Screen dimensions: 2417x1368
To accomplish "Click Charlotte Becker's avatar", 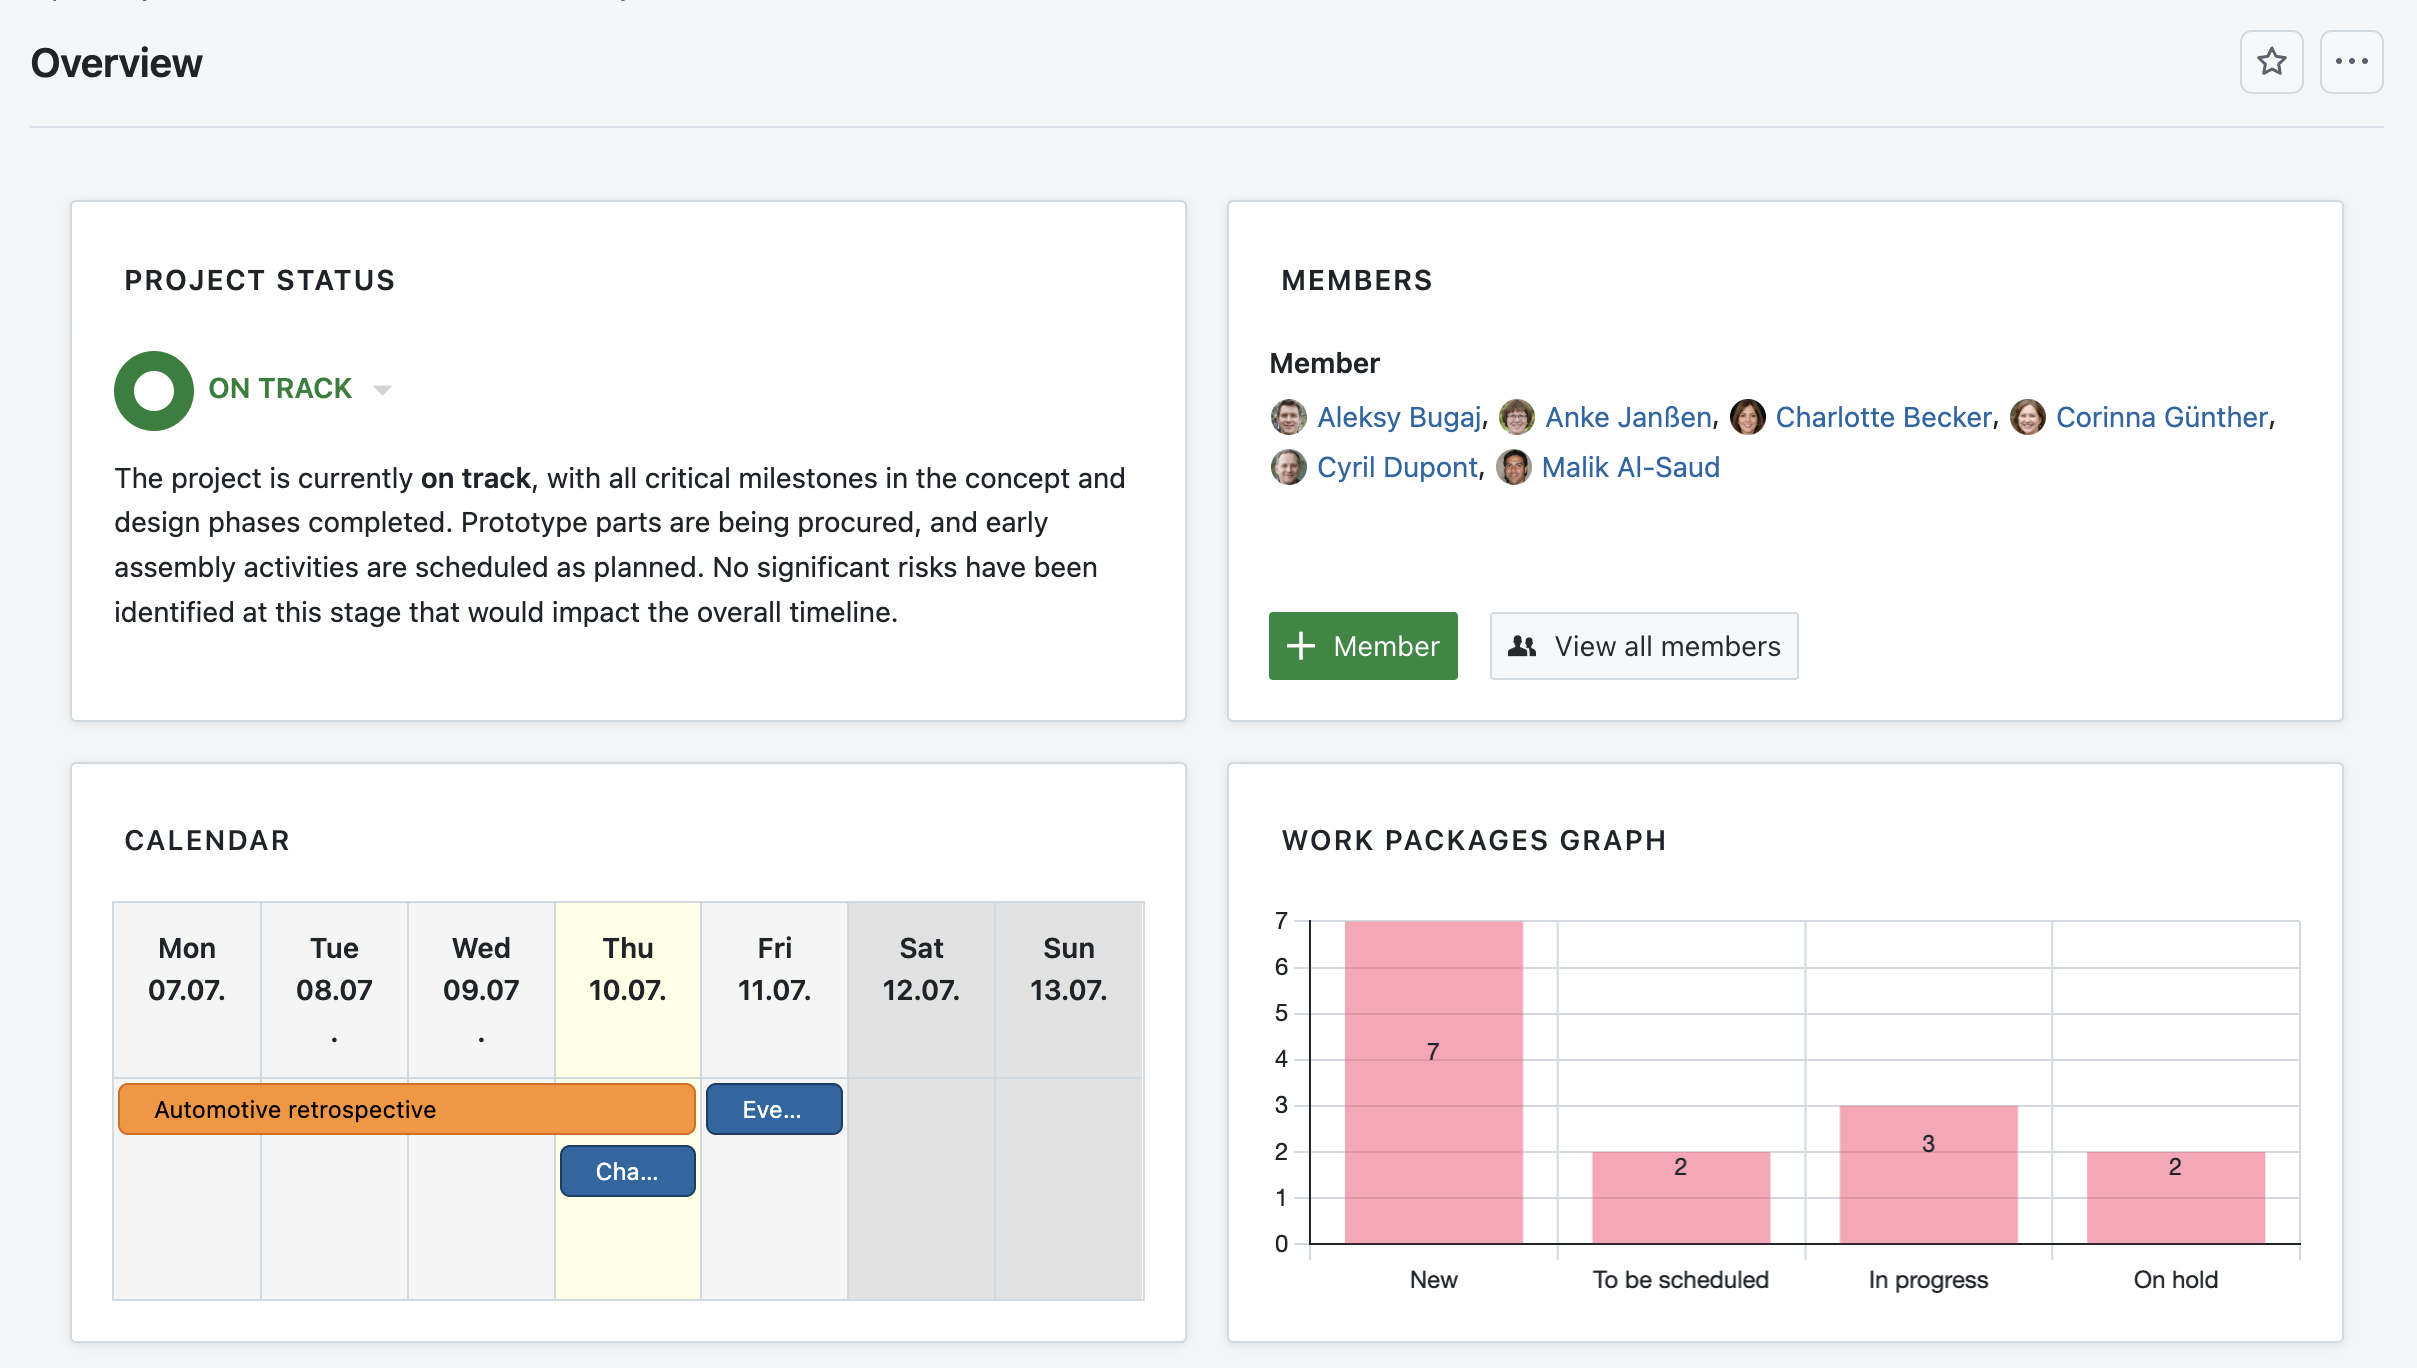I will click(1748, 417).
